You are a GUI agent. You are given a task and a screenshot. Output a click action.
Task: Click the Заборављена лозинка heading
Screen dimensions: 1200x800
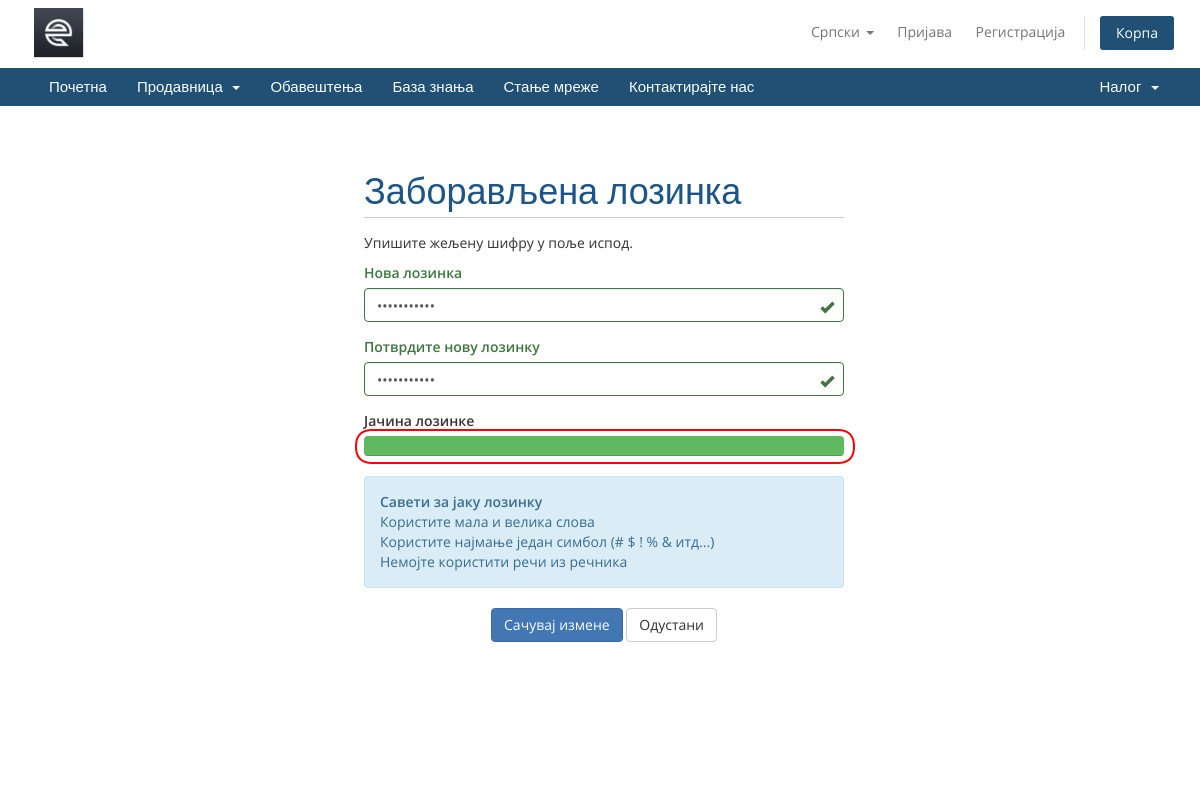552,191
